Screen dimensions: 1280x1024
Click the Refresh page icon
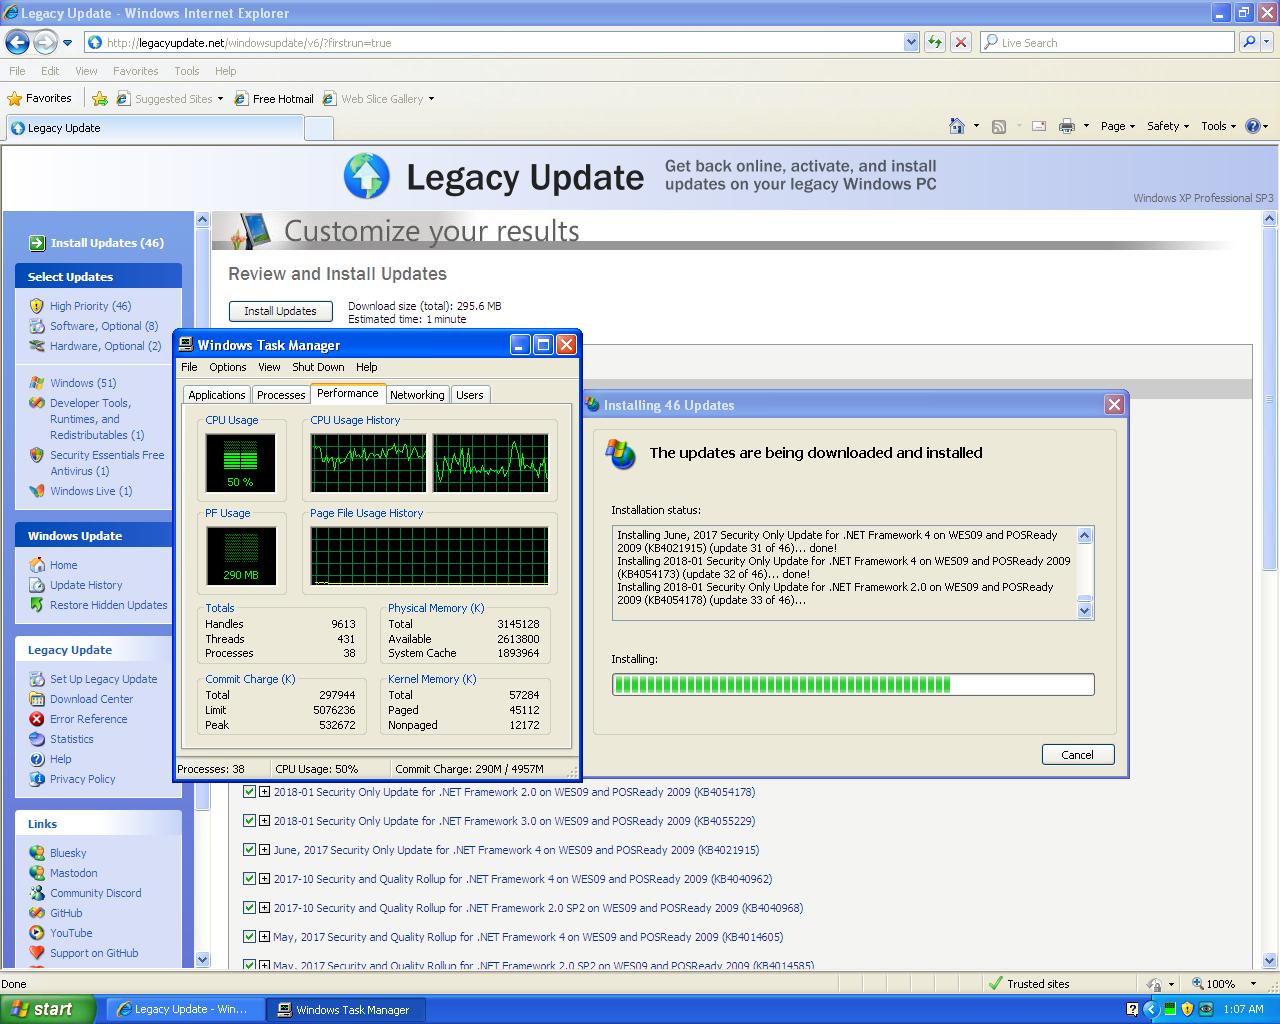(935, 42)
